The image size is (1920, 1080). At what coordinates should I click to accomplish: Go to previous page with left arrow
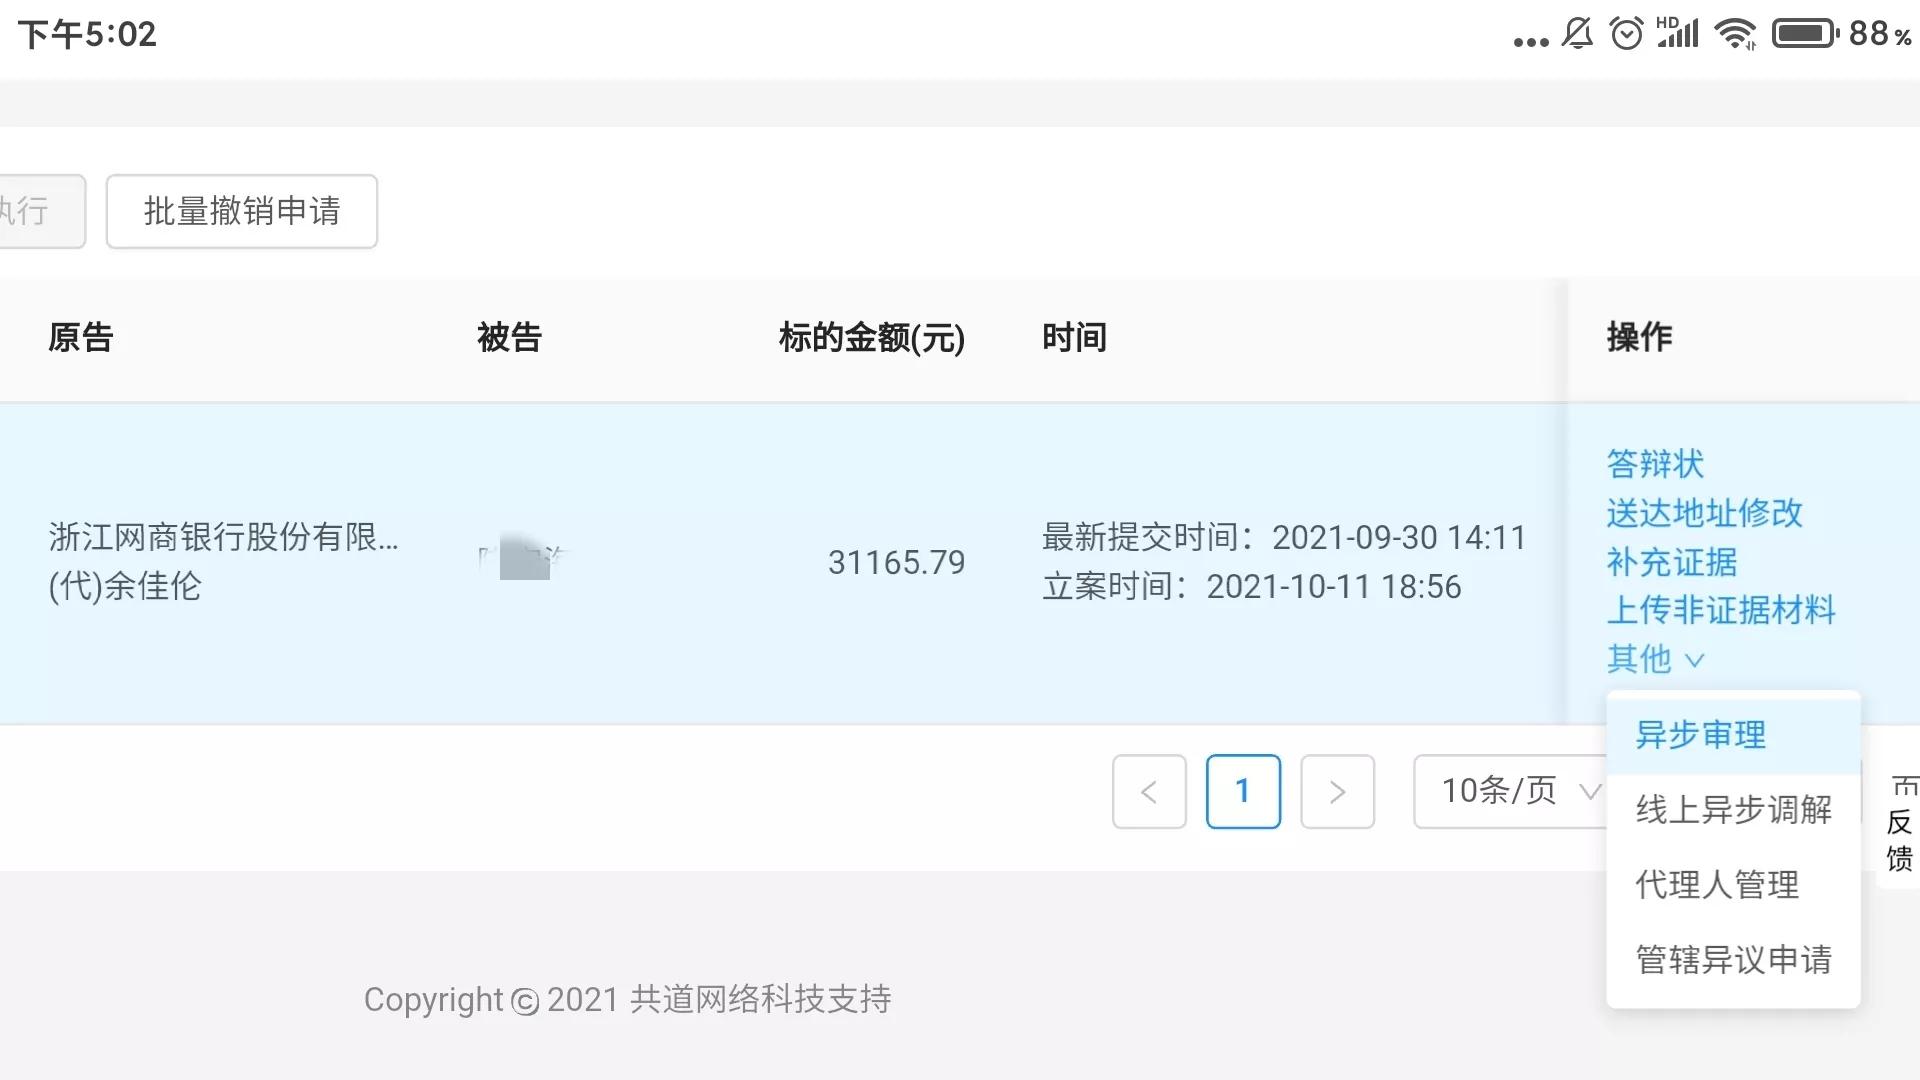click(x=1148, y=791)
